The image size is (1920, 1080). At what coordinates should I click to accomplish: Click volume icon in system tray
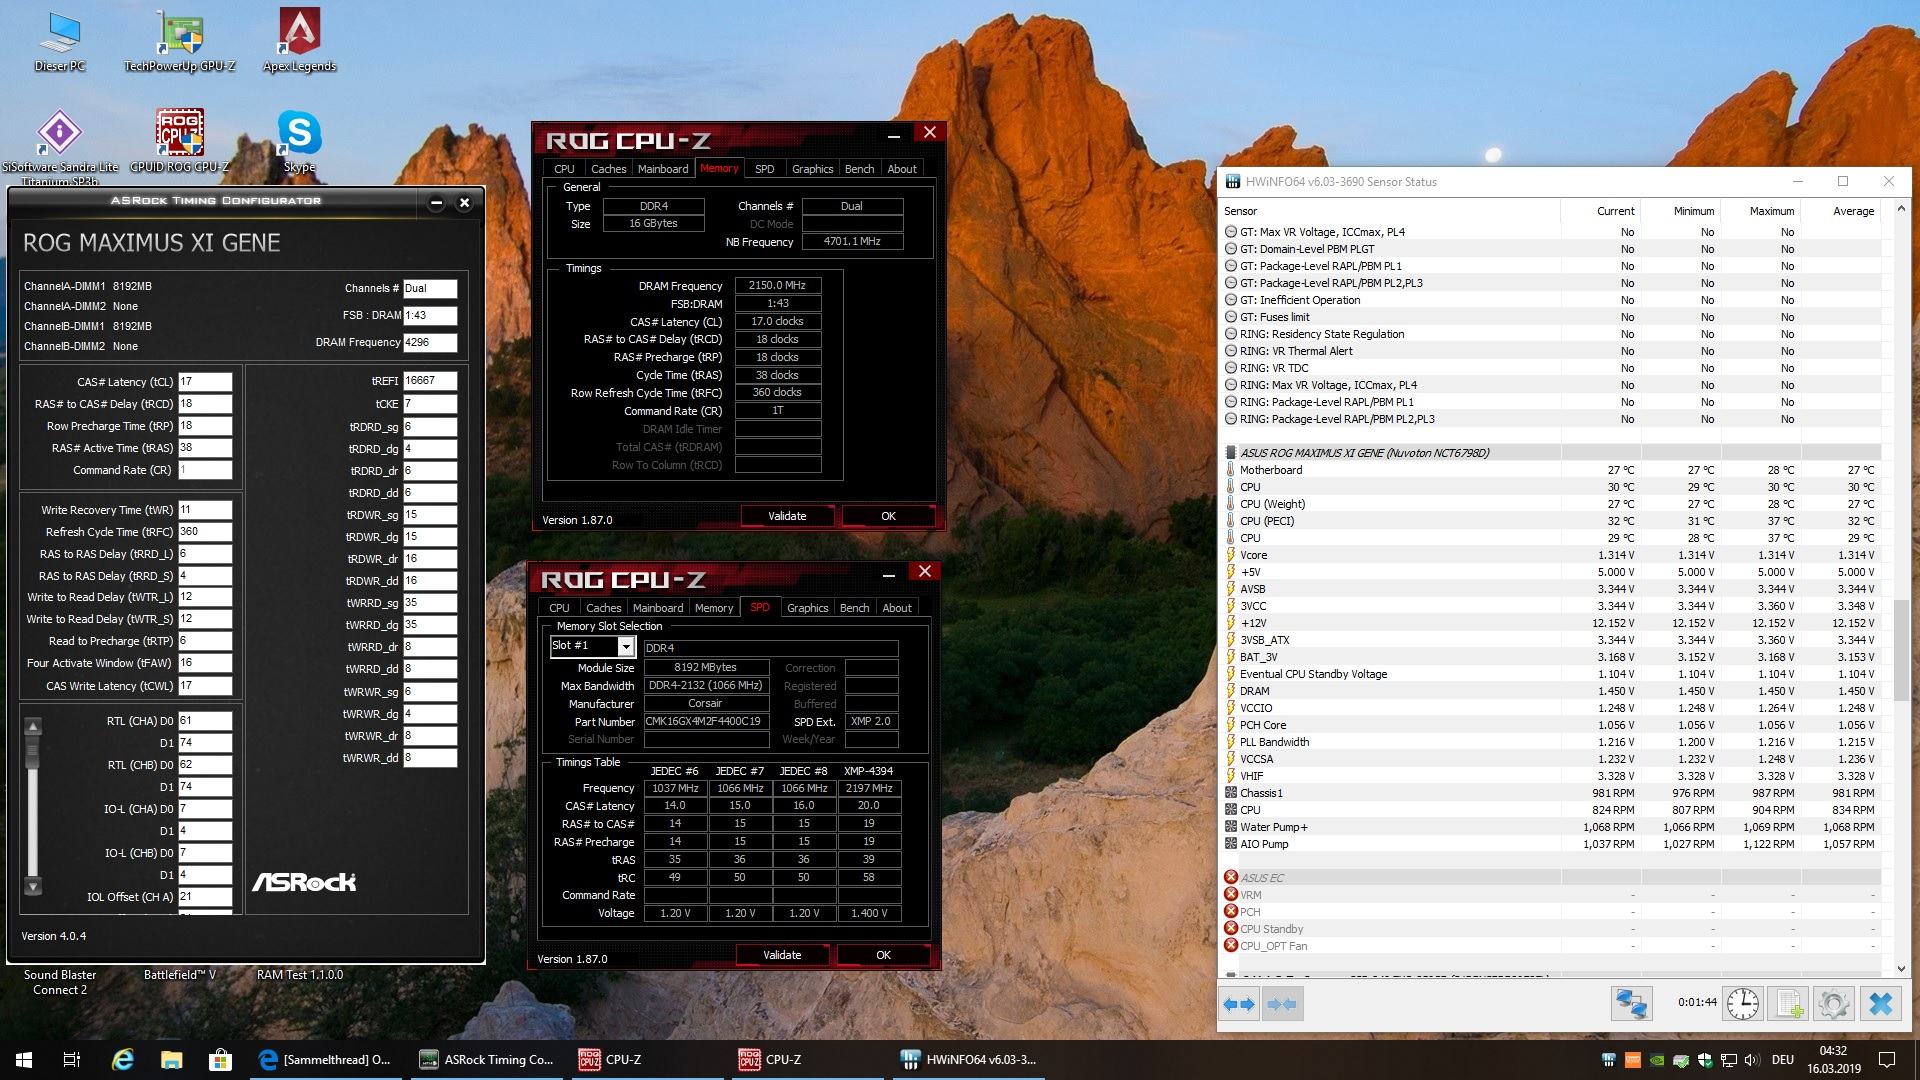(x=1751, y=1060)
